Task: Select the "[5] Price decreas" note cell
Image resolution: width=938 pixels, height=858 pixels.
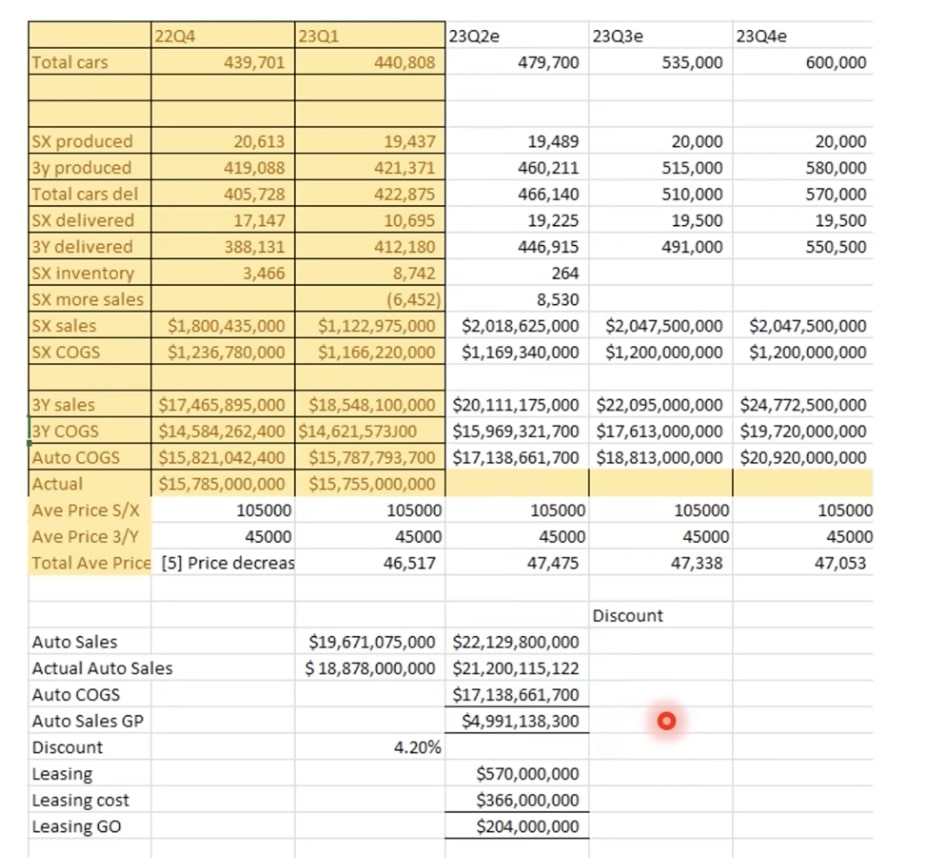Action: [x=226, y=563]
